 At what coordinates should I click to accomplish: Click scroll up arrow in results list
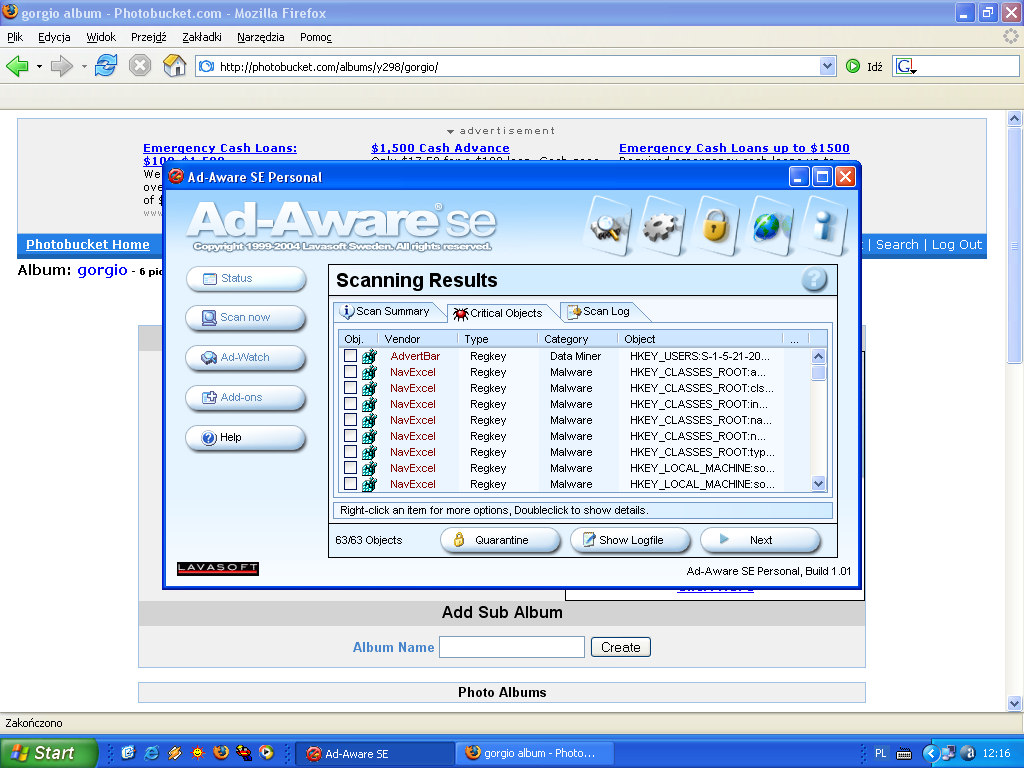pos(818,357)
